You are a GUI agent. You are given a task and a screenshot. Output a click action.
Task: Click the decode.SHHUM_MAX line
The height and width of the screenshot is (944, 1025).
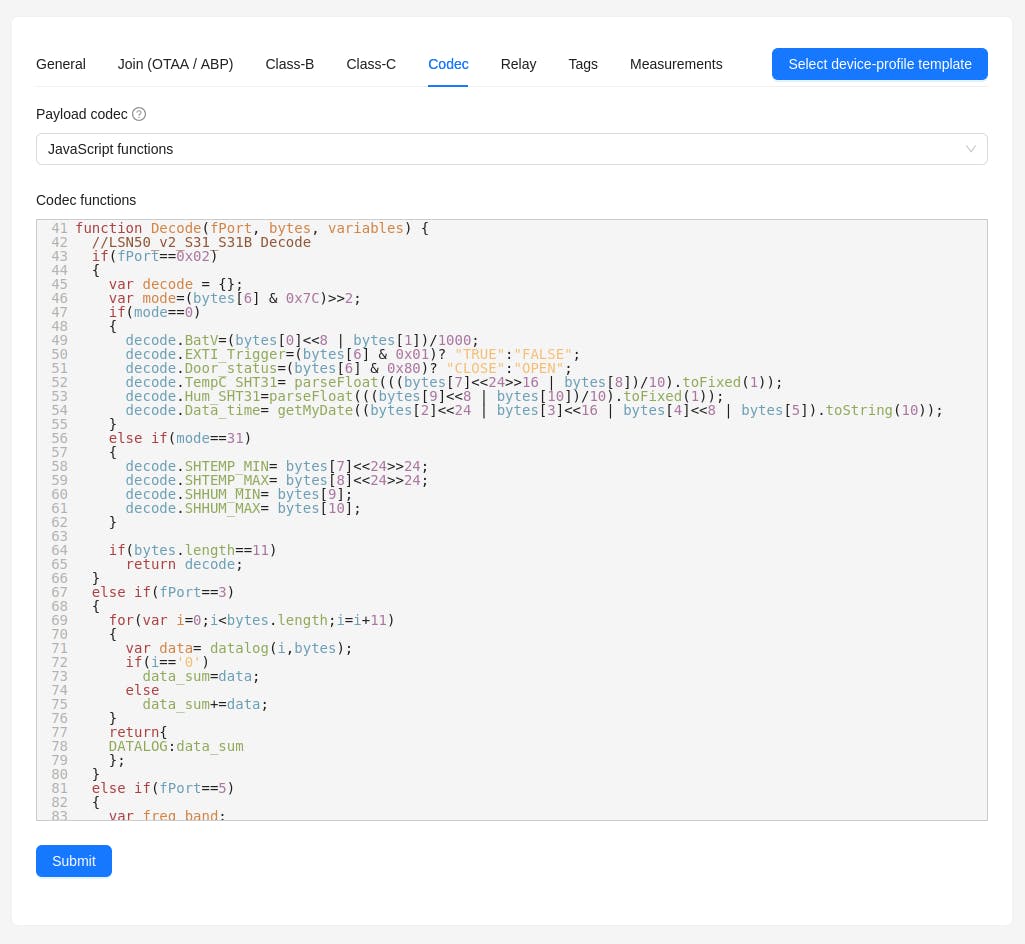[243, 509]
